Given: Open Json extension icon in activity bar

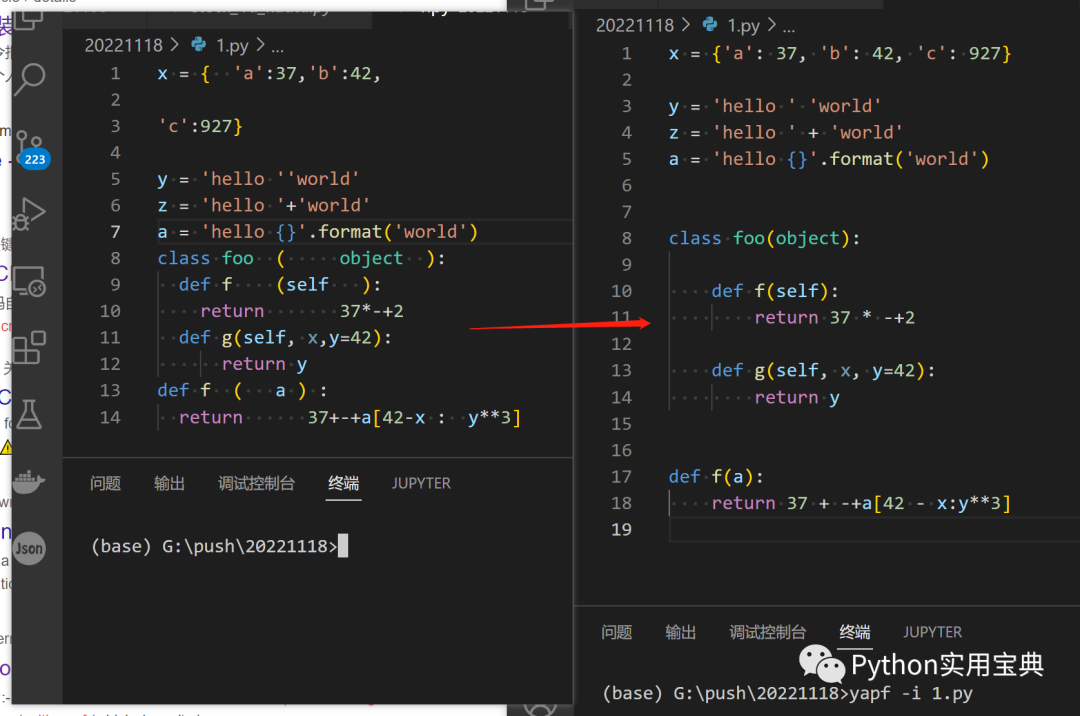Looking at the screenshot, I should [x=30, y=549].
